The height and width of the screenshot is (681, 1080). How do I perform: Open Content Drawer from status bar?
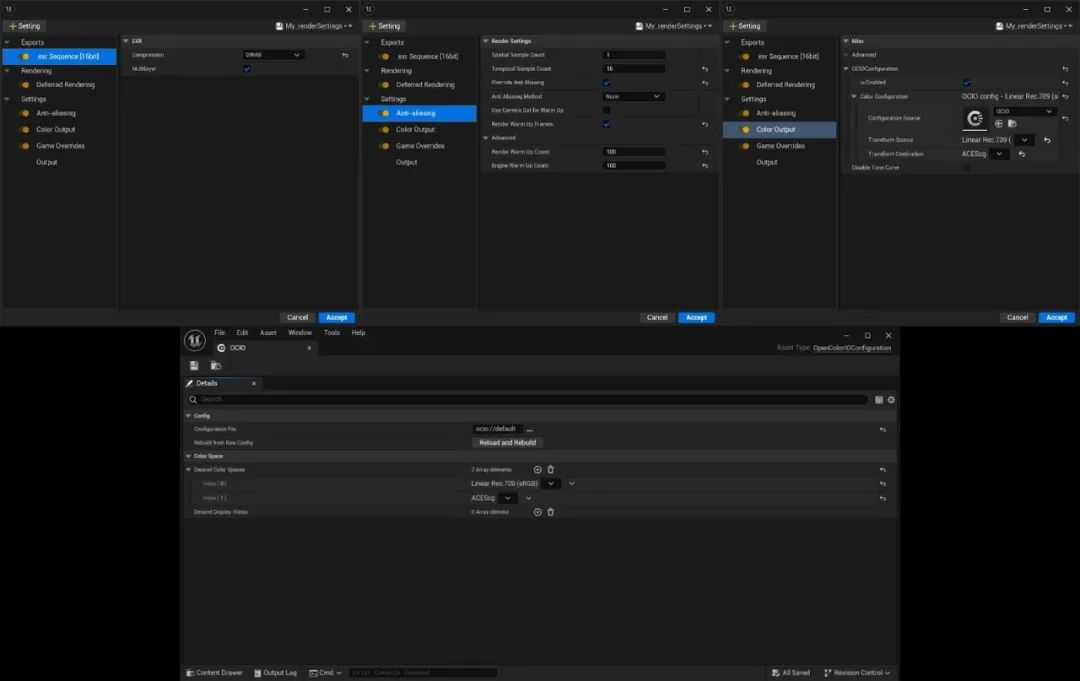(214, 673)
